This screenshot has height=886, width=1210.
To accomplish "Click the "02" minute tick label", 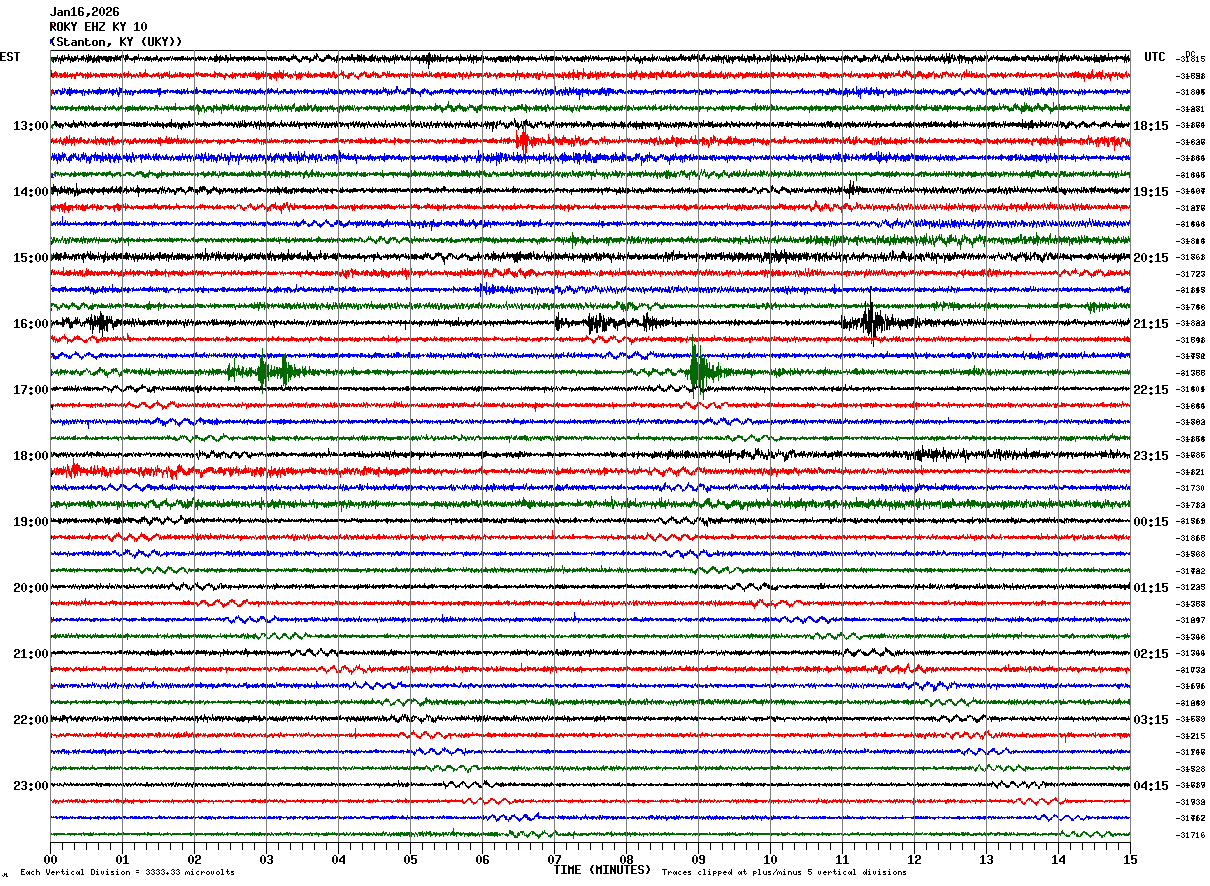I will point(194,859).
